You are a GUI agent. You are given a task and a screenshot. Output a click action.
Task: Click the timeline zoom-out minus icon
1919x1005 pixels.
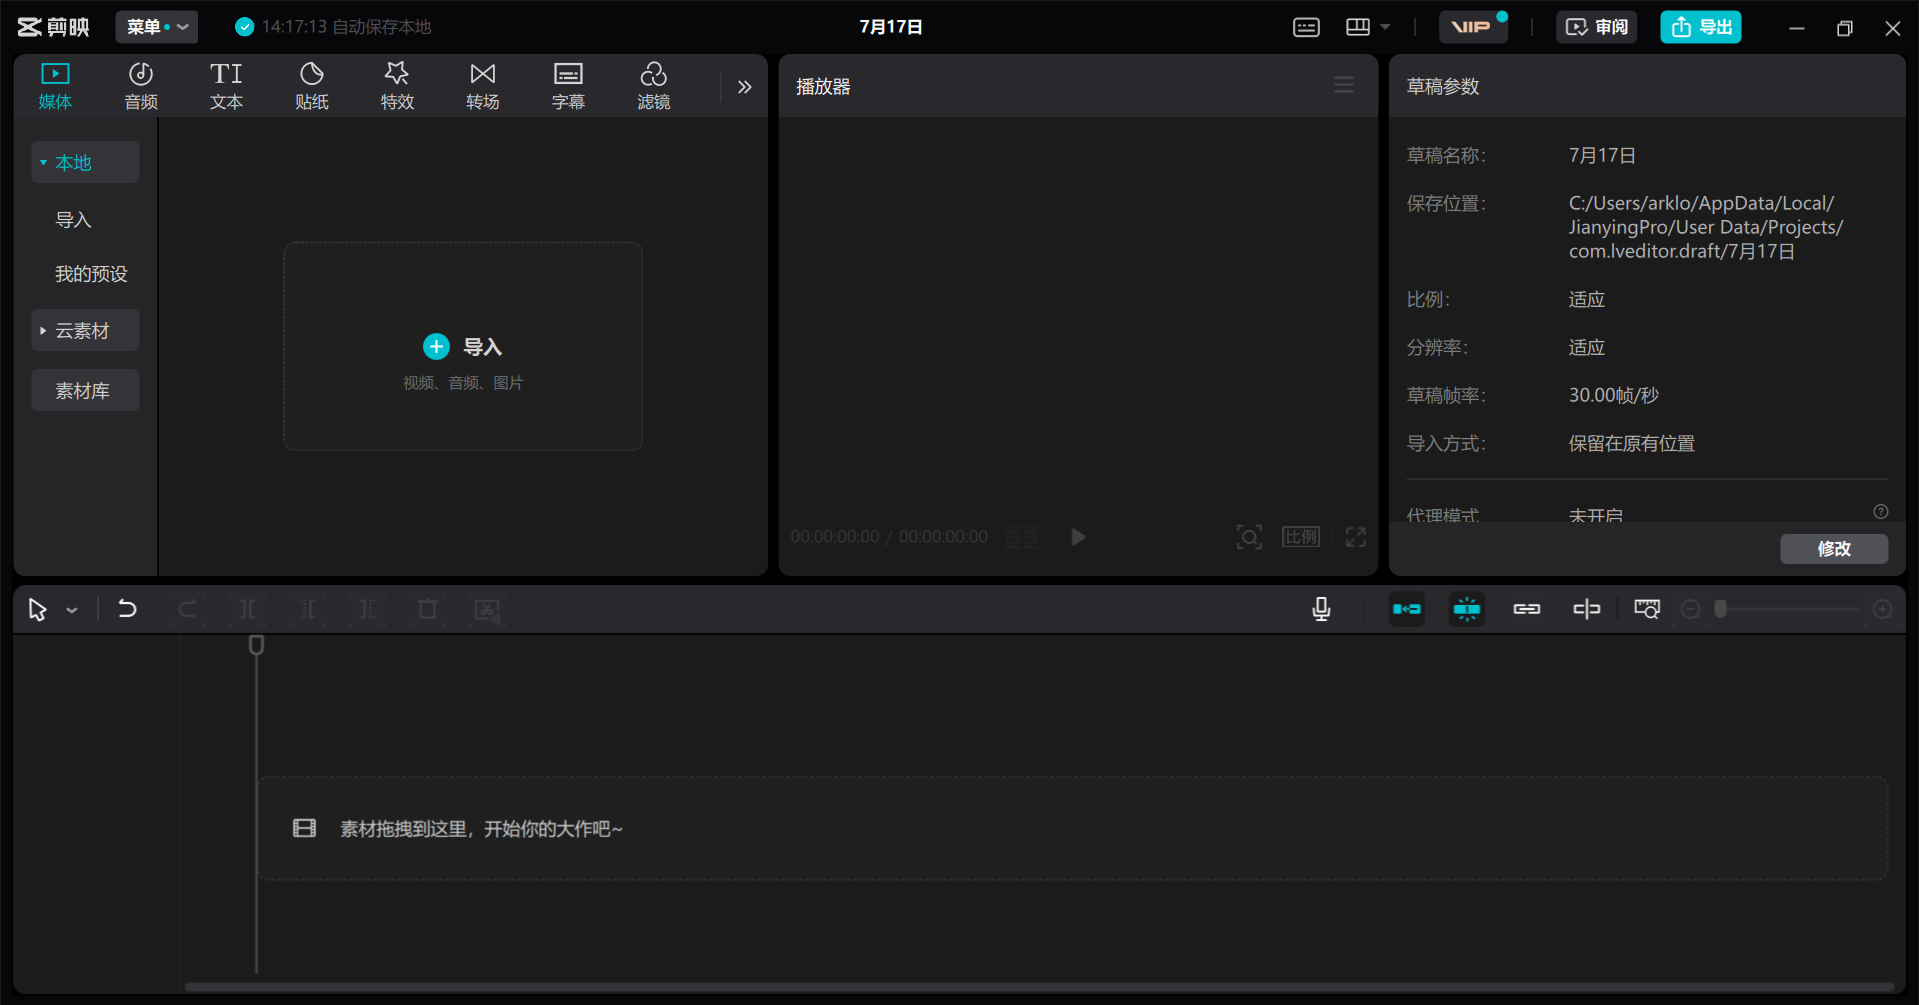1690,609
